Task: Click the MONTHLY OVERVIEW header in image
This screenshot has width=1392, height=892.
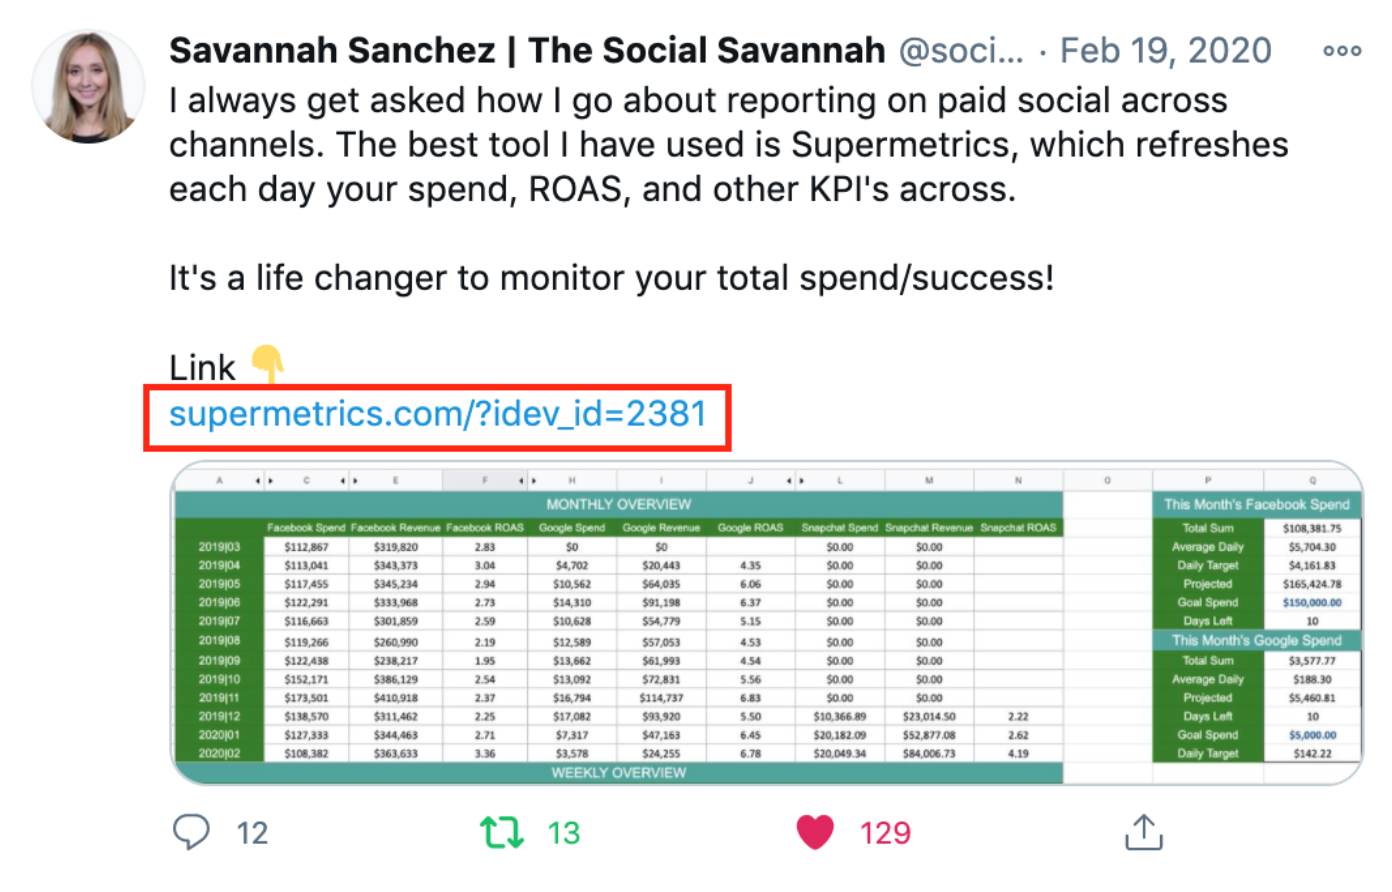Action: [x=619, y=504]
